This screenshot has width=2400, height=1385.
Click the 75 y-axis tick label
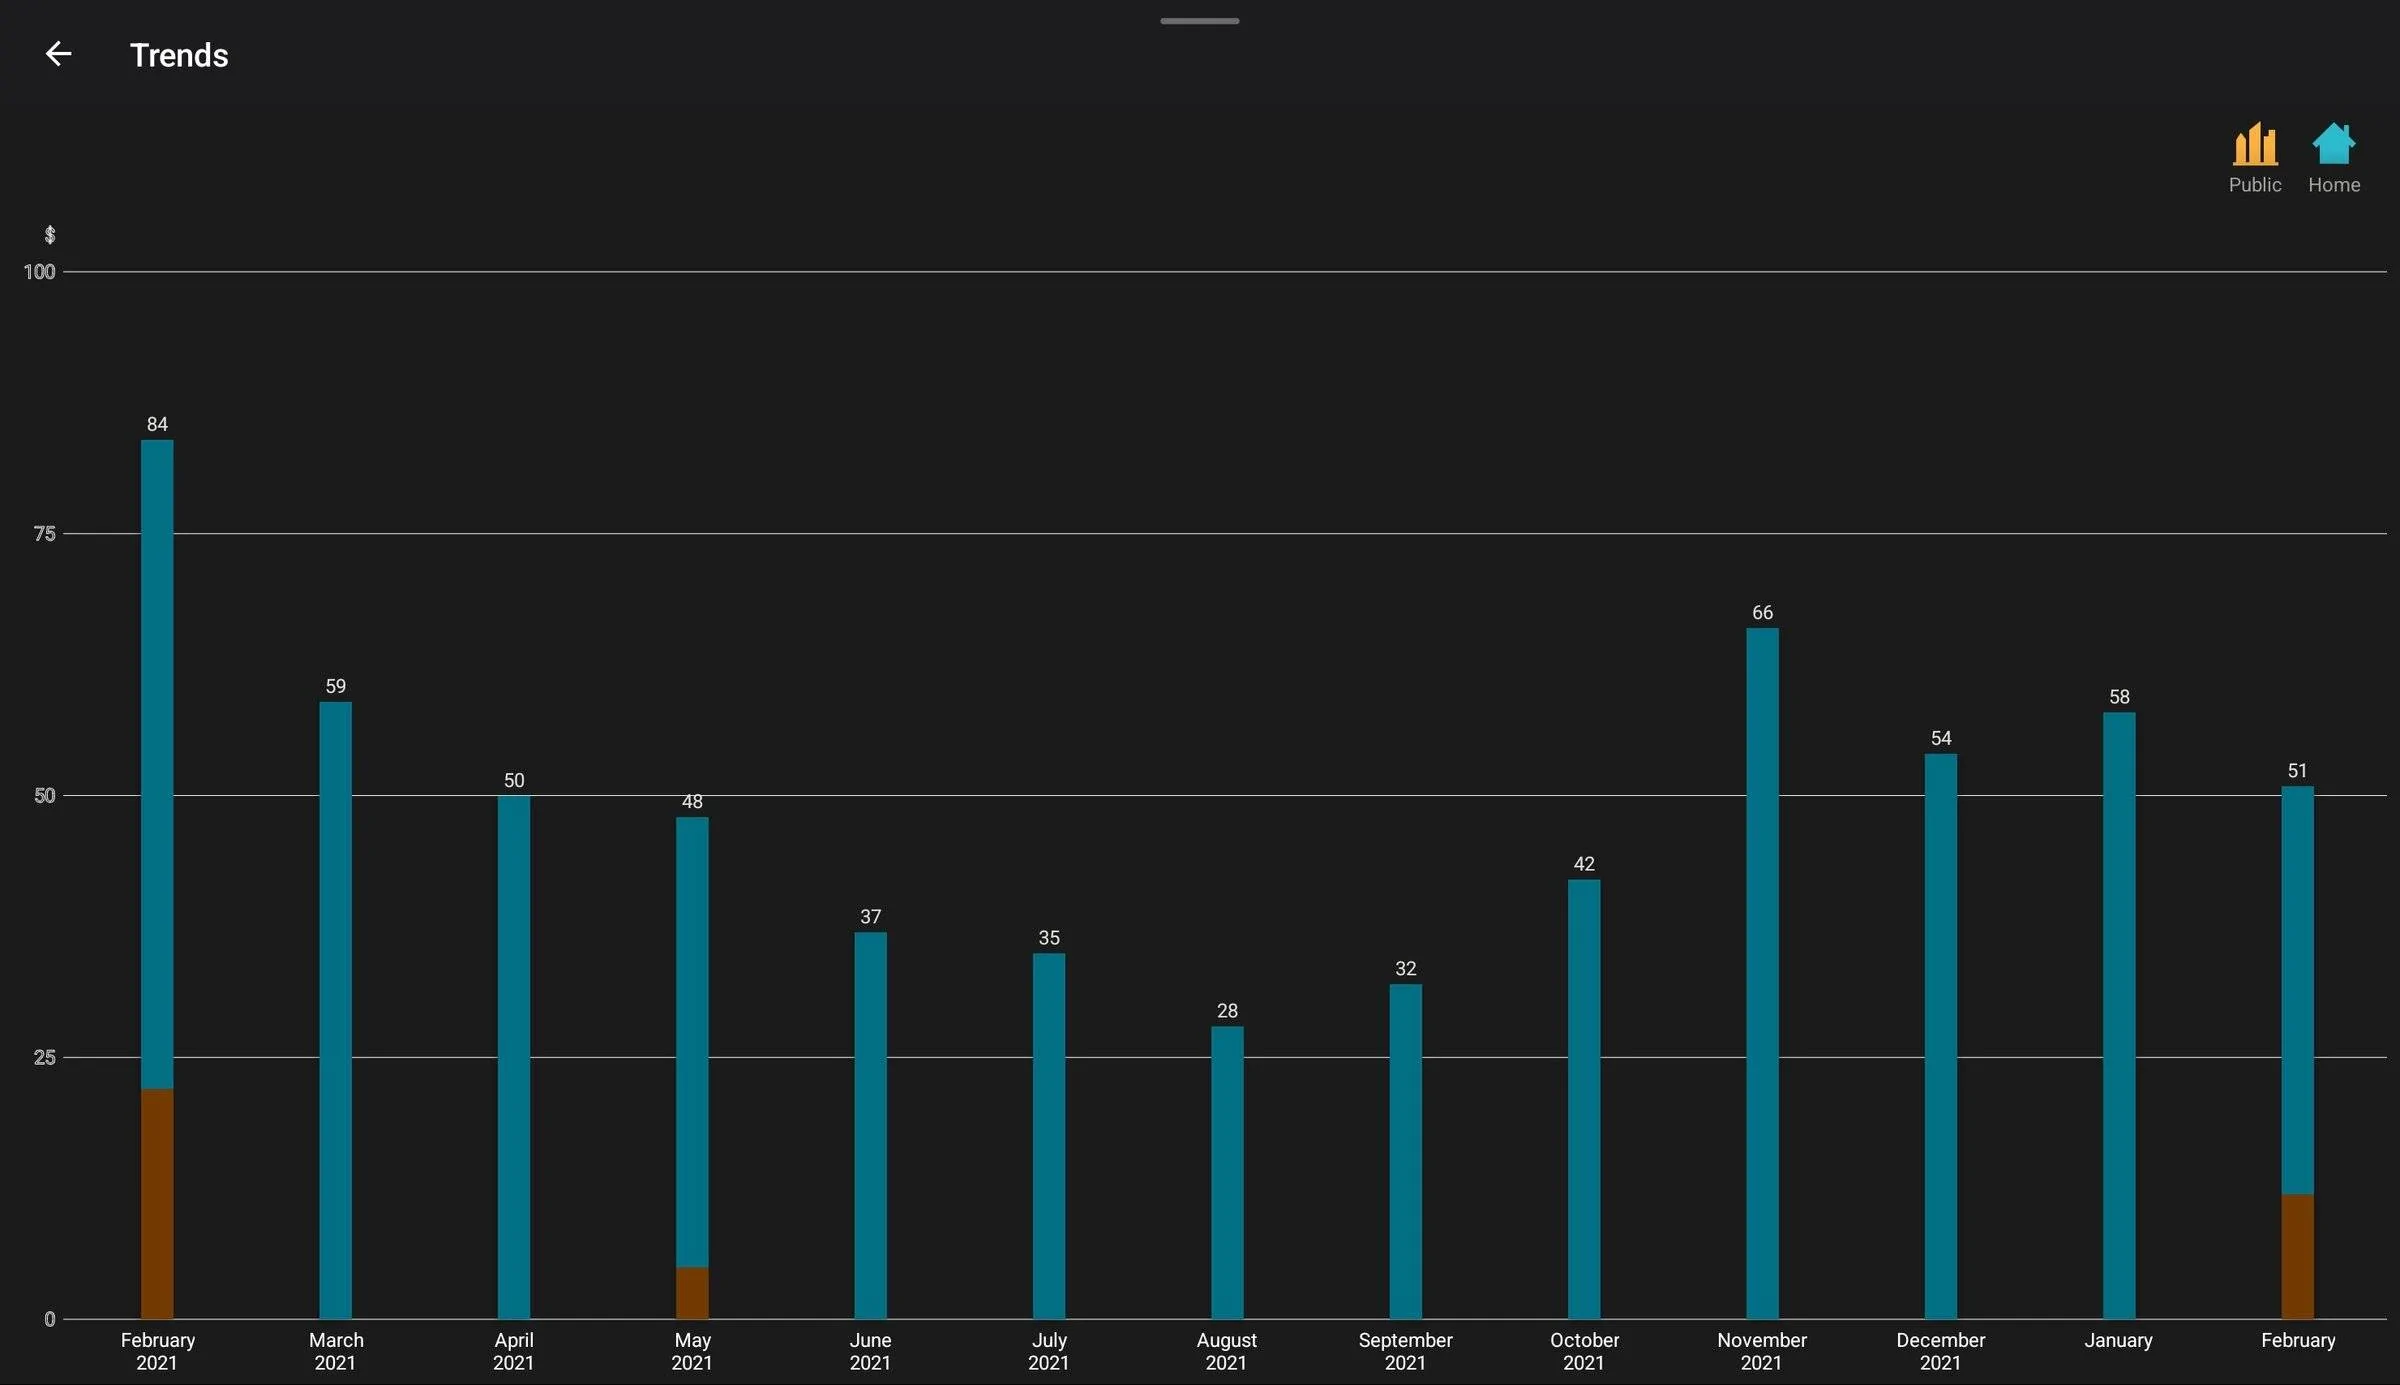click(x=44, y=534)
